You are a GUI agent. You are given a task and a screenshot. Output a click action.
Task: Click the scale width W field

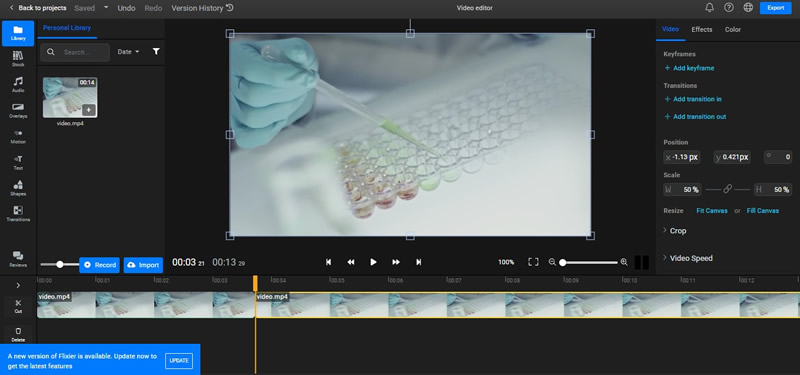(x=682, y=189)
